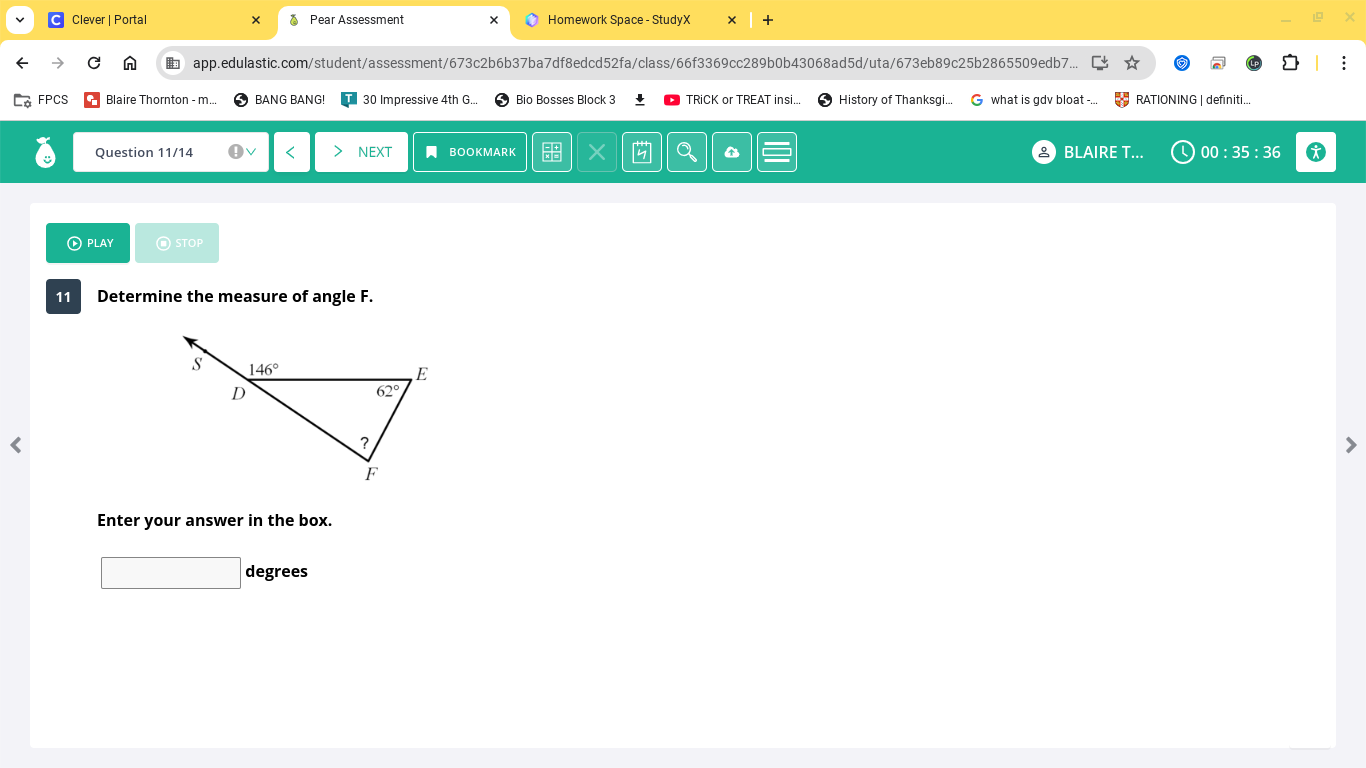The height and width of the screenshot is (768, 1366).
Task: Reload the current page
Action: (94, 63)
